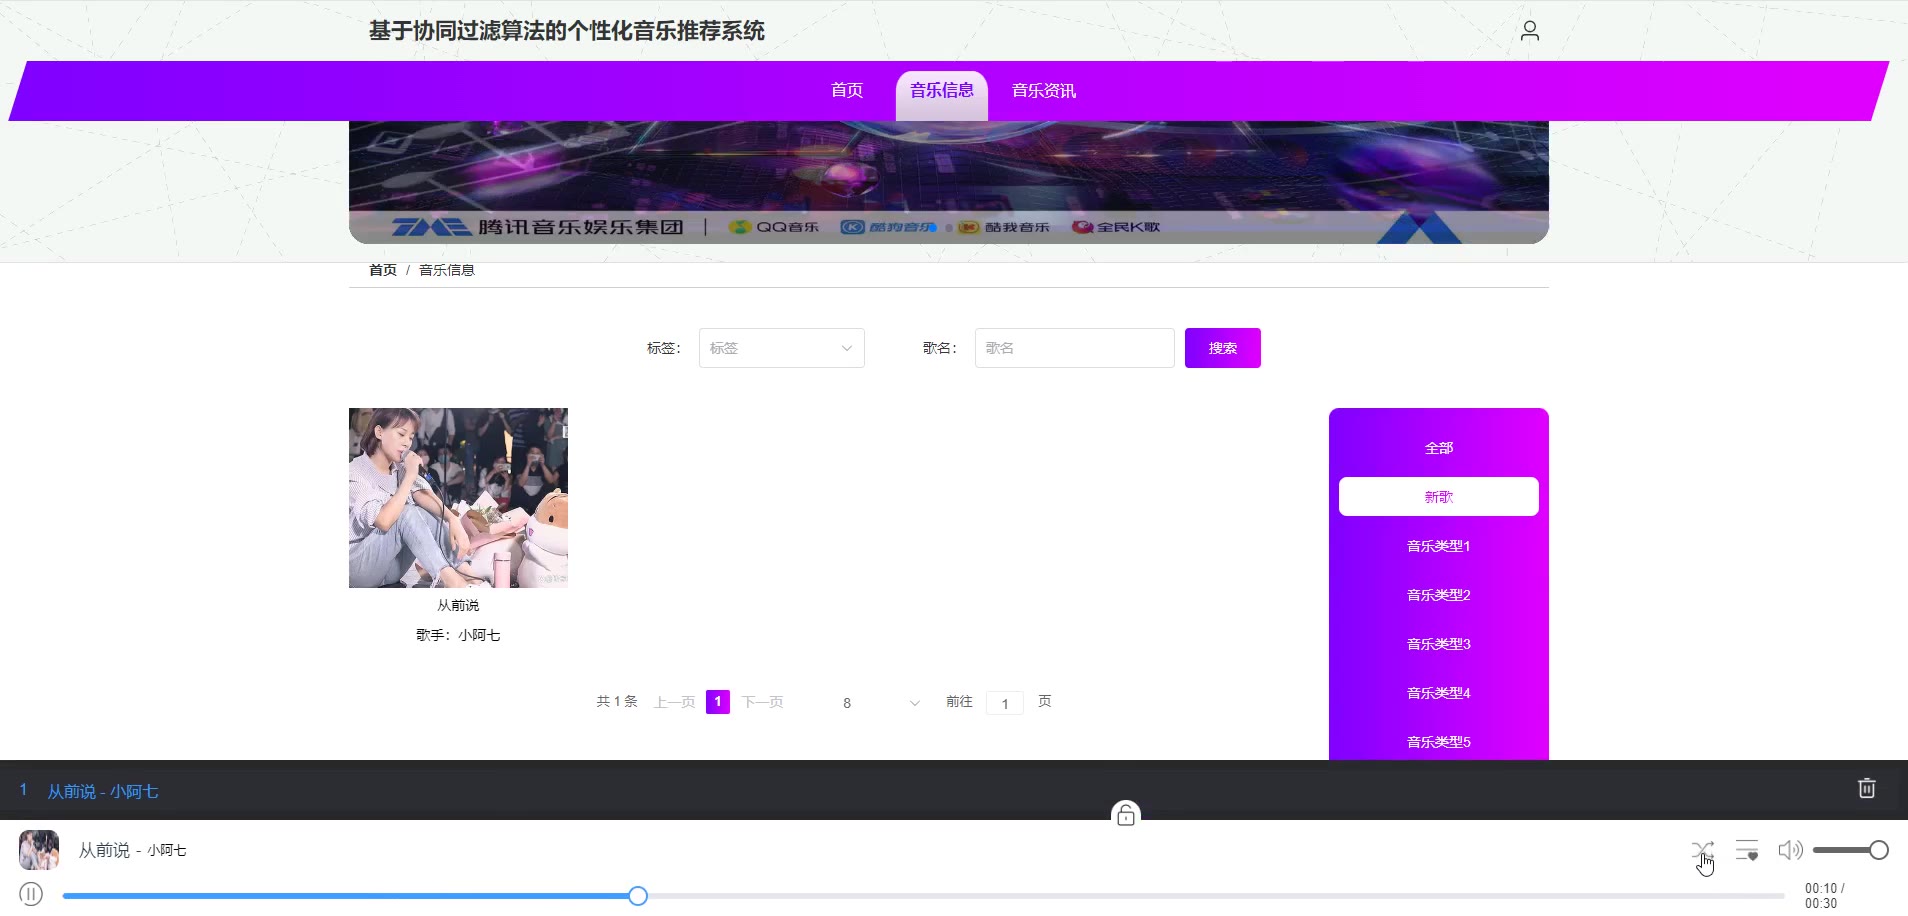The height and width of the screenshot is (916, 1908).
Task: Click the 共 1 条 total count
Action: 617,702
